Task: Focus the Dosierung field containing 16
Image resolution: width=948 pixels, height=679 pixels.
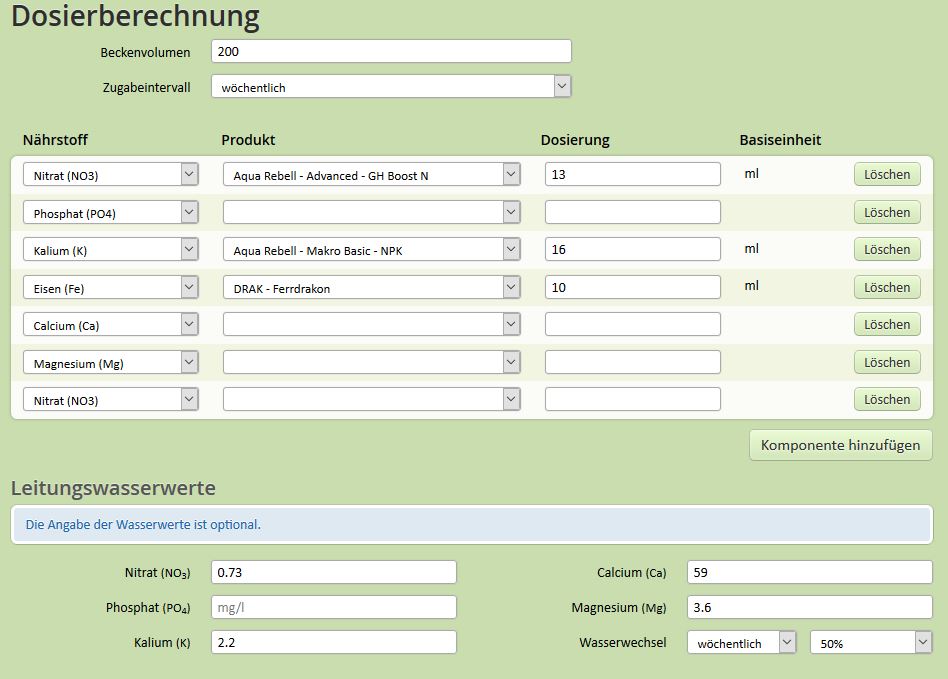Action: [632, 249]
